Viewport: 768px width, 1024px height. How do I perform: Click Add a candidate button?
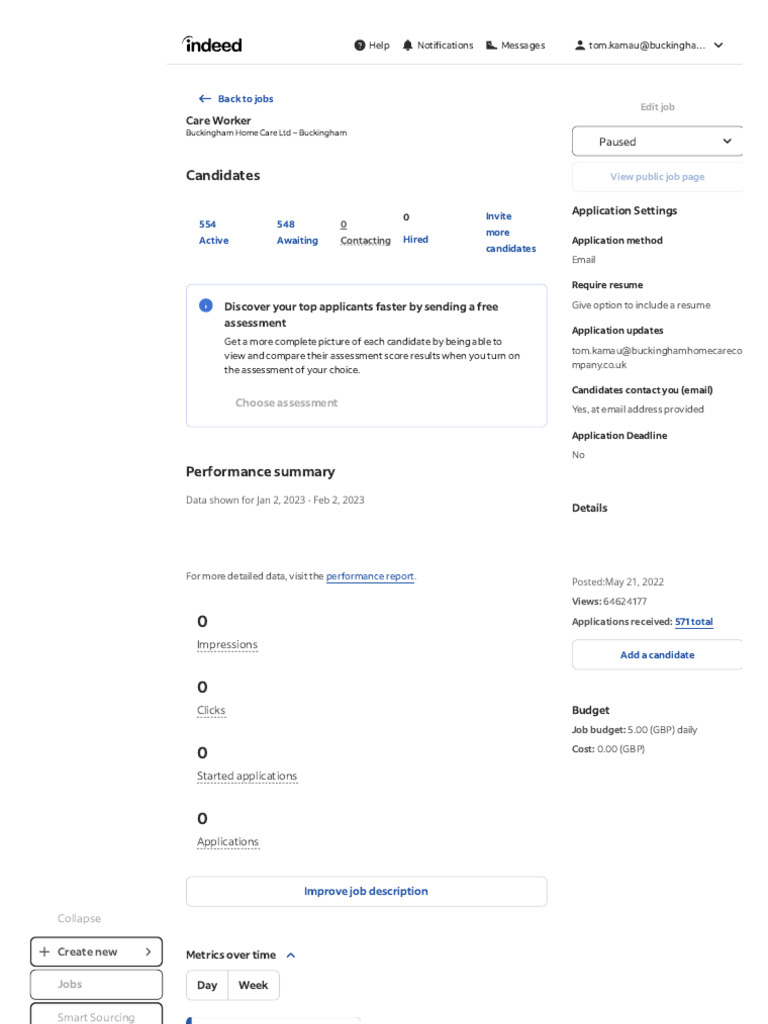[657, 654]
